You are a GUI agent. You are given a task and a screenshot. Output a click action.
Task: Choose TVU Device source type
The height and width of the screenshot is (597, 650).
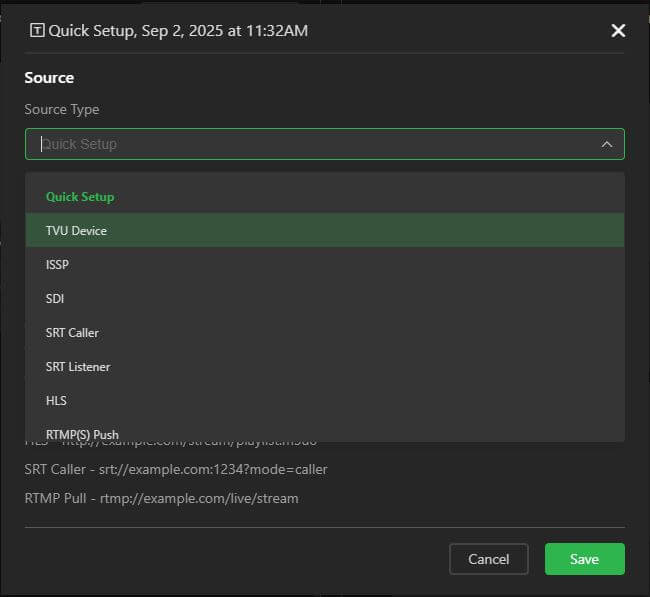coord(76,231)
